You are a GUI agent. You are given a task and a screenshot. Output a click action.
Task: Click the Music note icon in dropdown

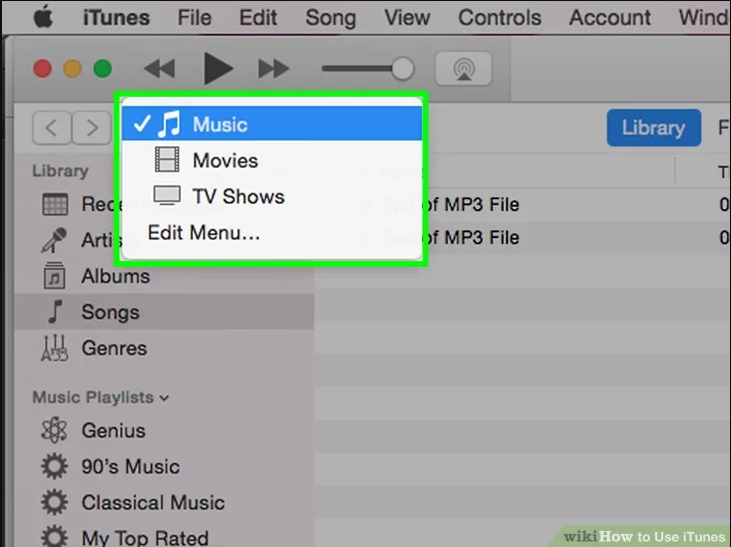169,124
